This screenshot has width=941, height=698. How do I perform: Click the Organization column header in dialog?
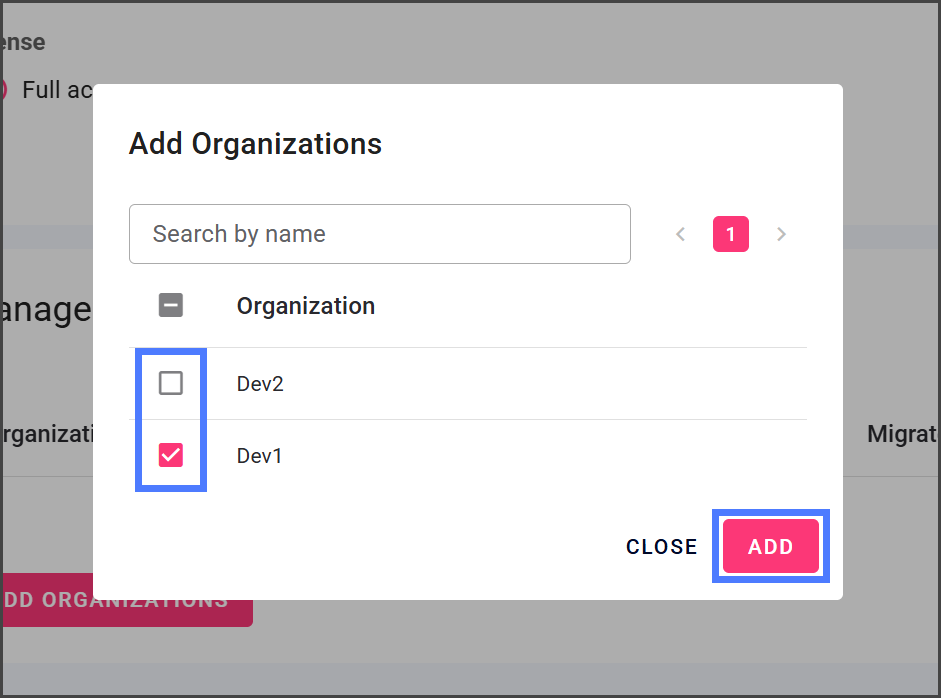coord(305,306)
